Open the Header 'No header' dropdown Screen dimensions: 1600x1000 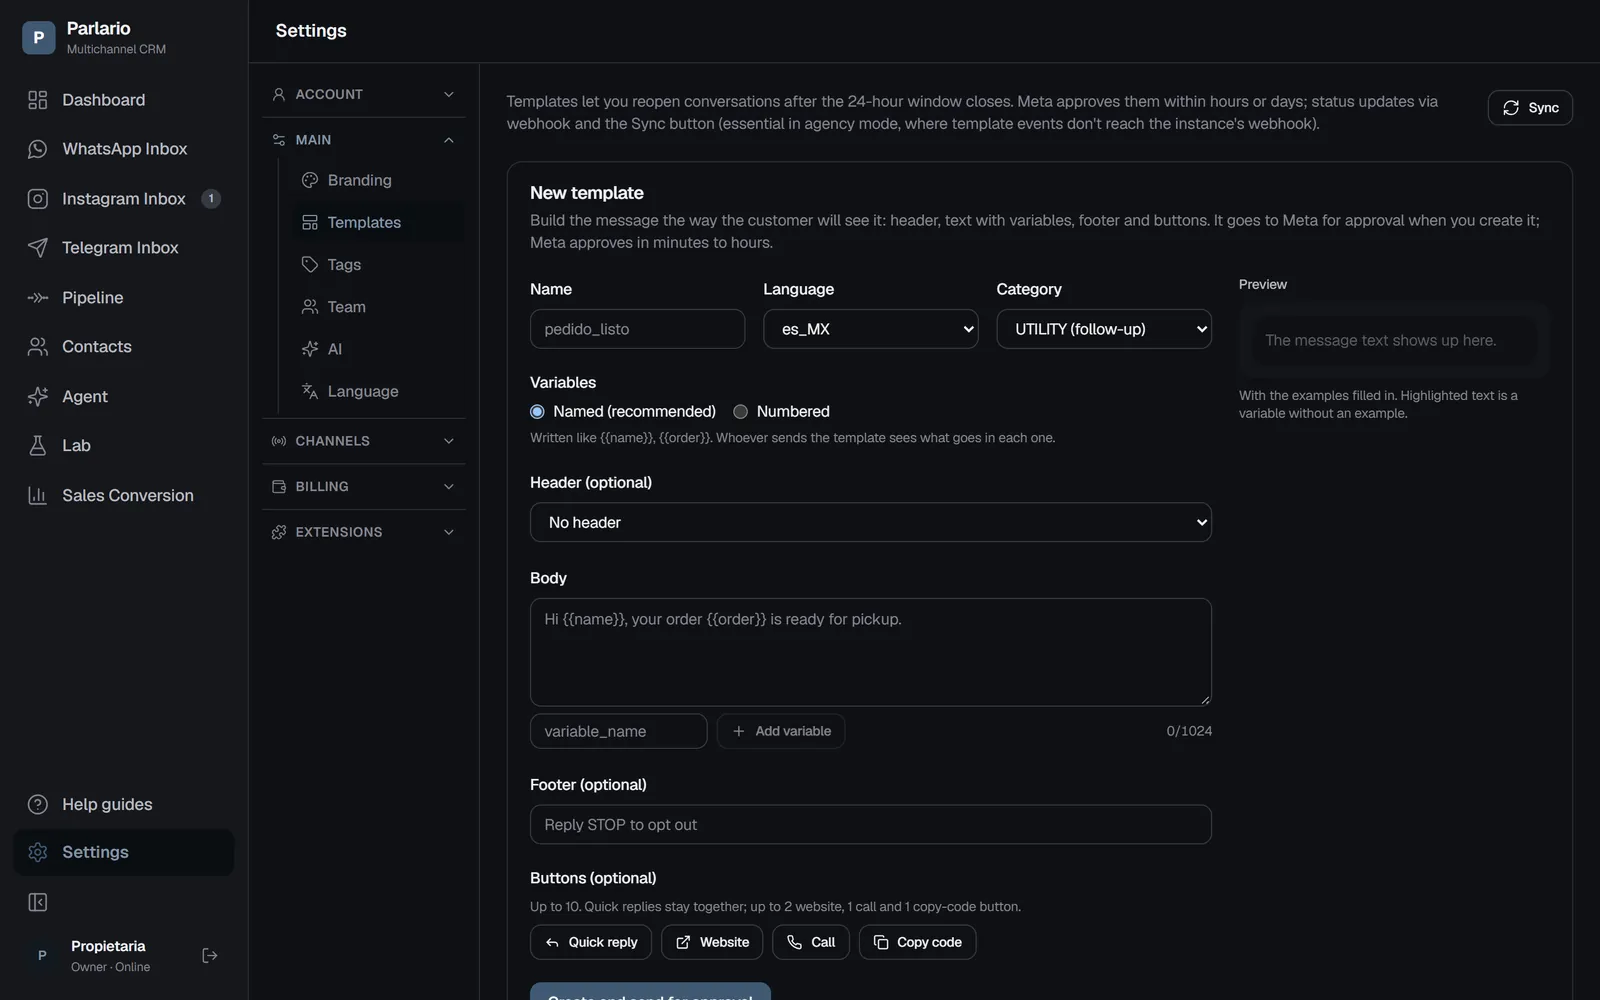tap(871, 522)
